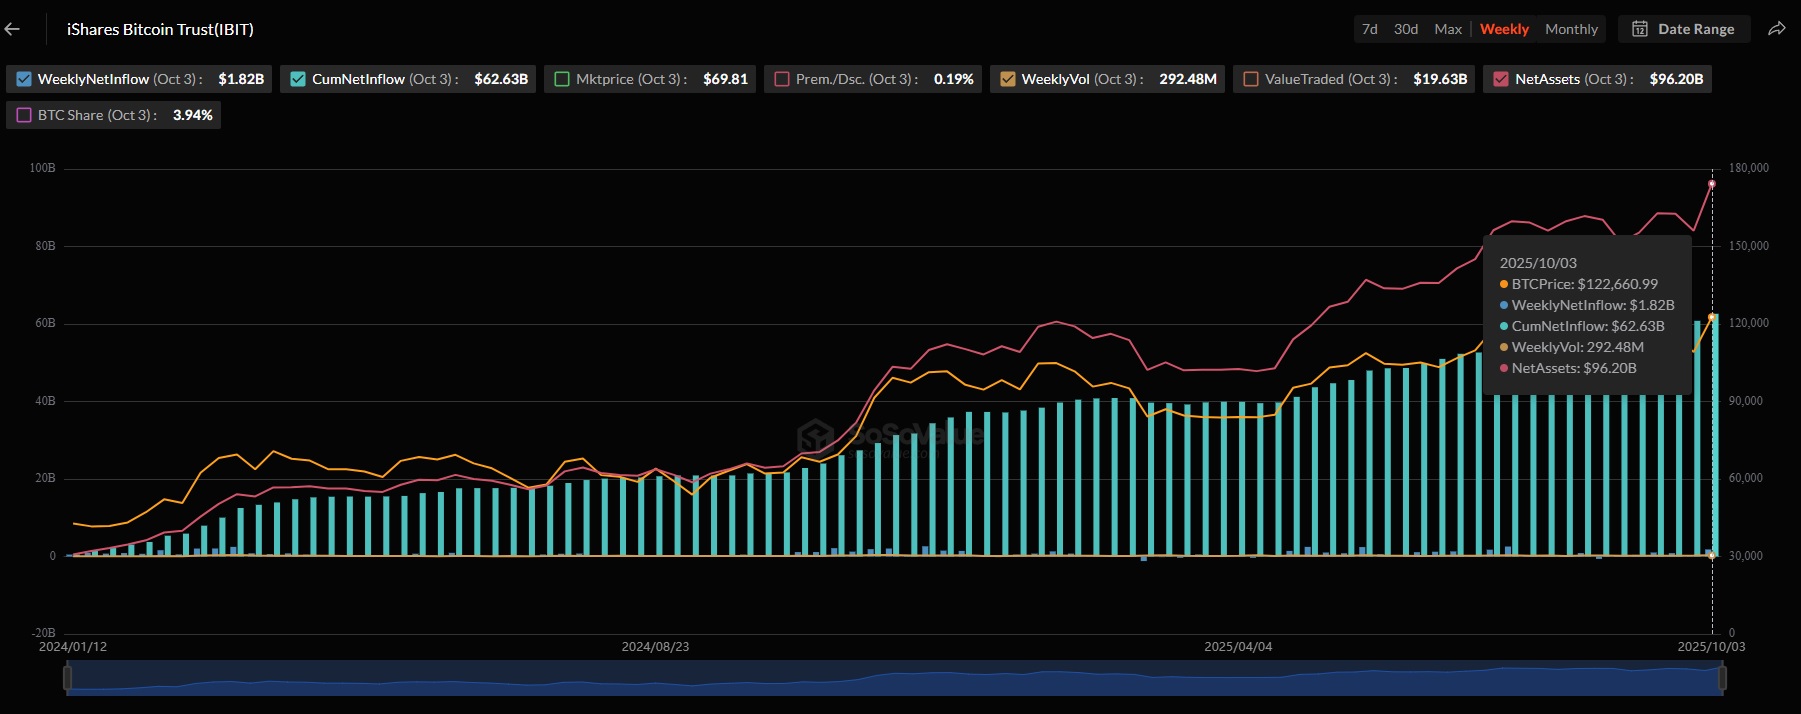Enable the ValueTraded checkbox
Image resolution: width=1801 pixels, height=714 pixels.
coord(1250,79)
